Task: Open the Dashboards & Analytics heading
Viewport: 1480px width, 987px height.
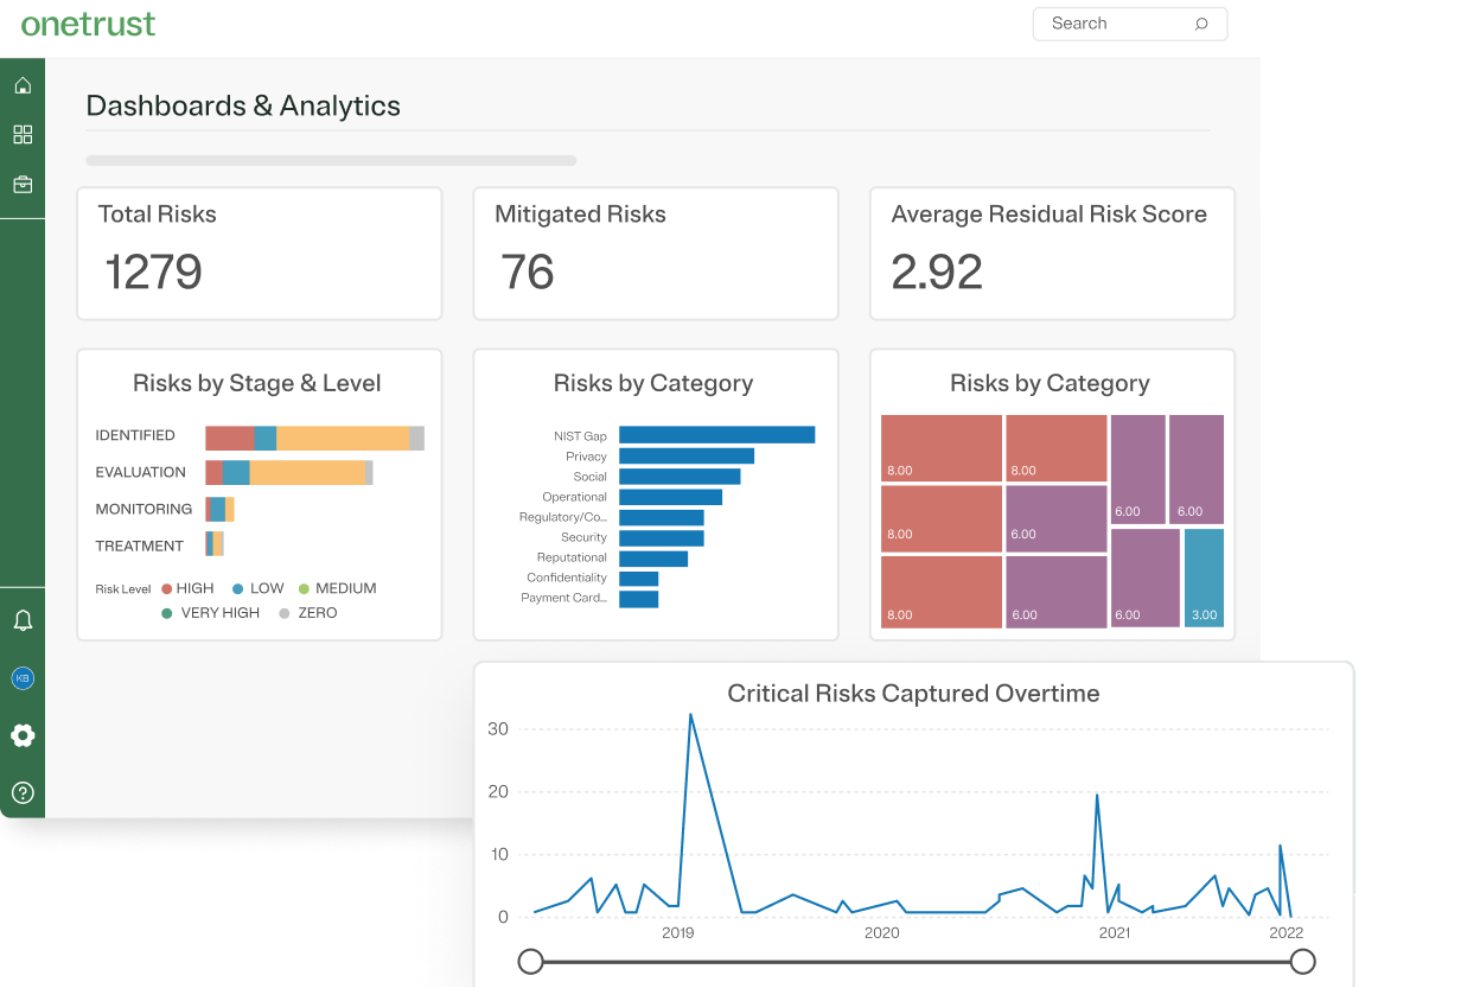Action: click(243, 105)
